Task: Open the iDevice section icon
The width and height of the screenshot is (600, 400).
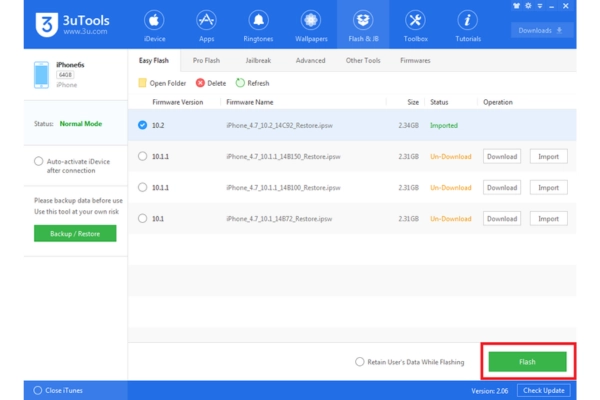Action: (153, 21)
